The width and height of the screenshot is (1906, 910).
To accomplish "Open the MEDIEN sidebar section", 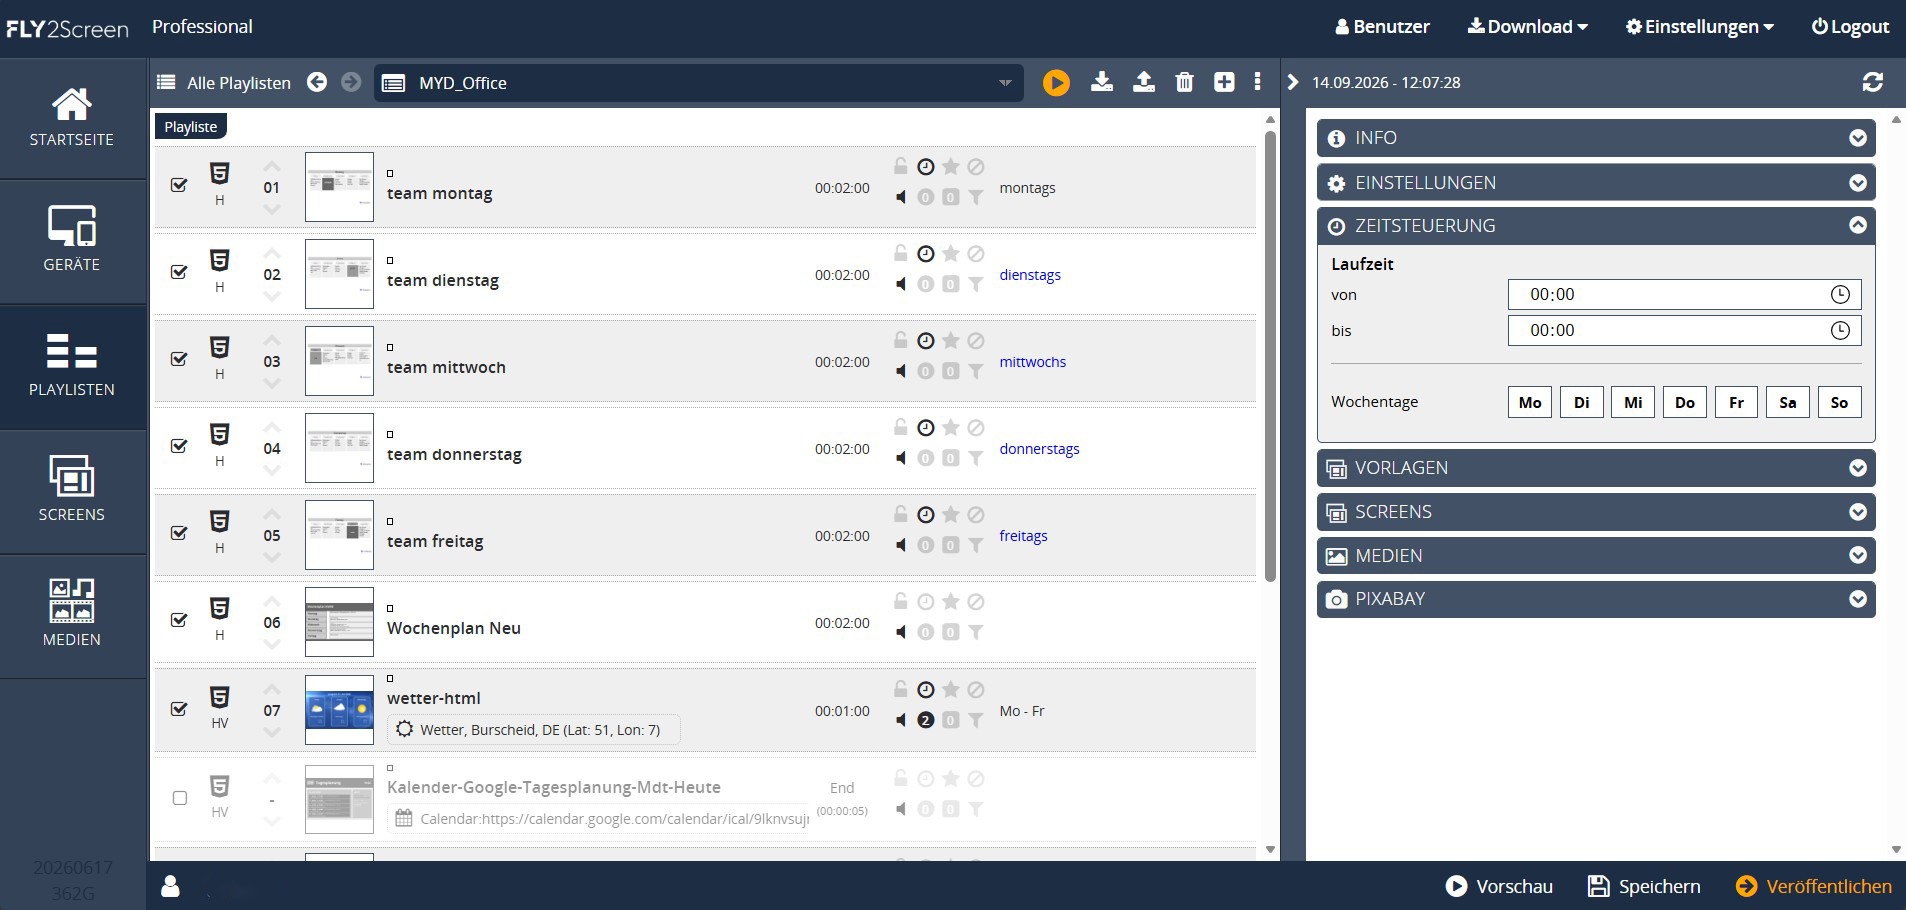I will (73, 616).
